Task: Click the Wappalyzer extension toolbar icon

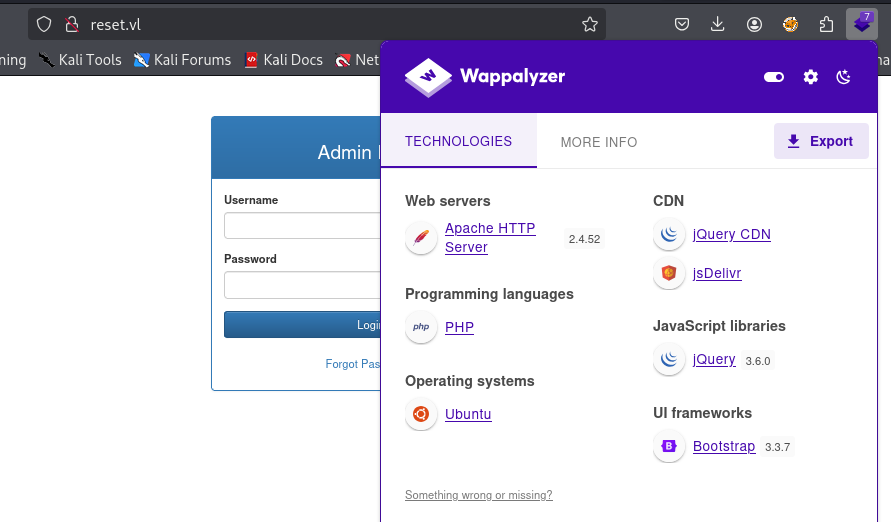Action: click(x=861, y=24)
